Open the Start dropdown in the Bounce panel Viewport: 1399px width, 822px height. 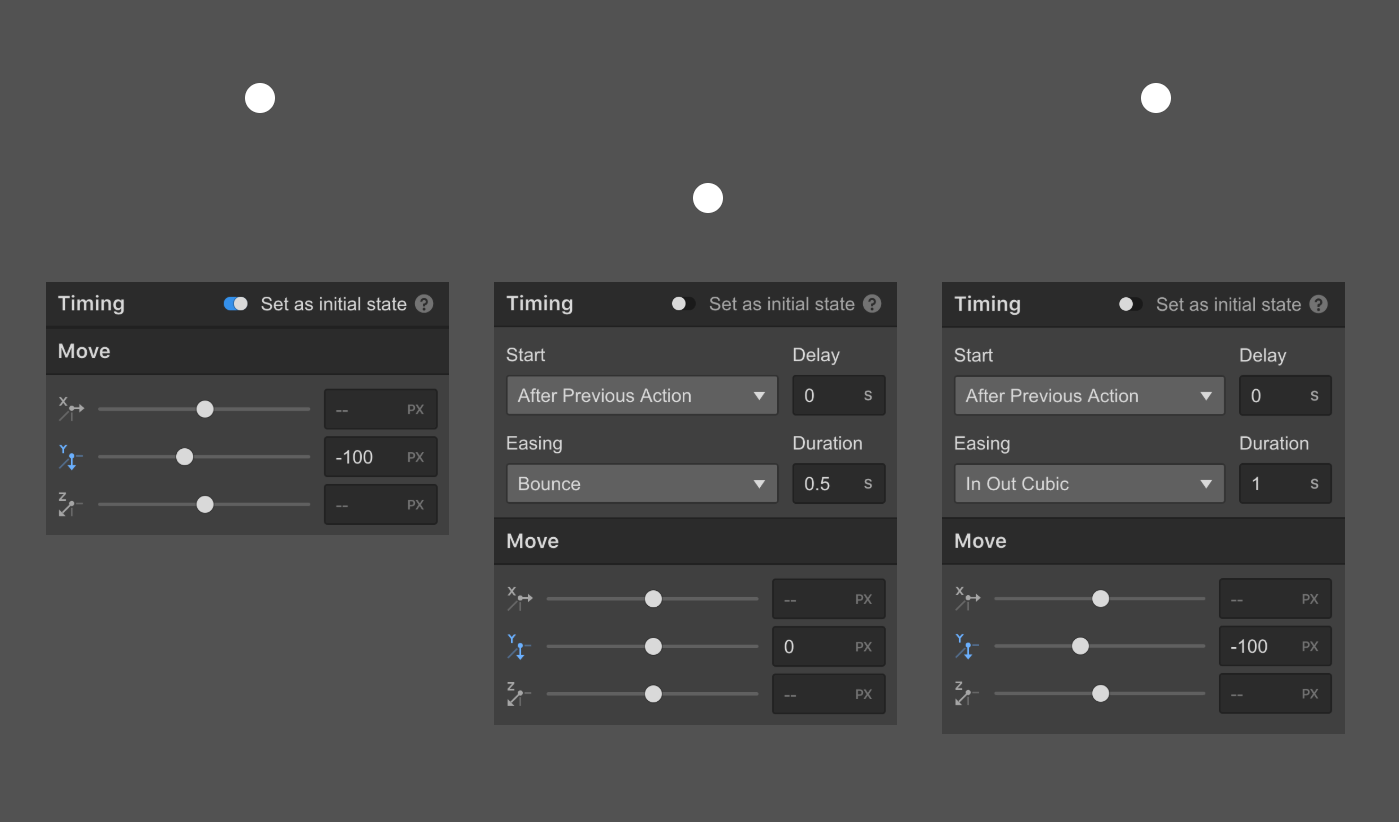click(642, 396)
